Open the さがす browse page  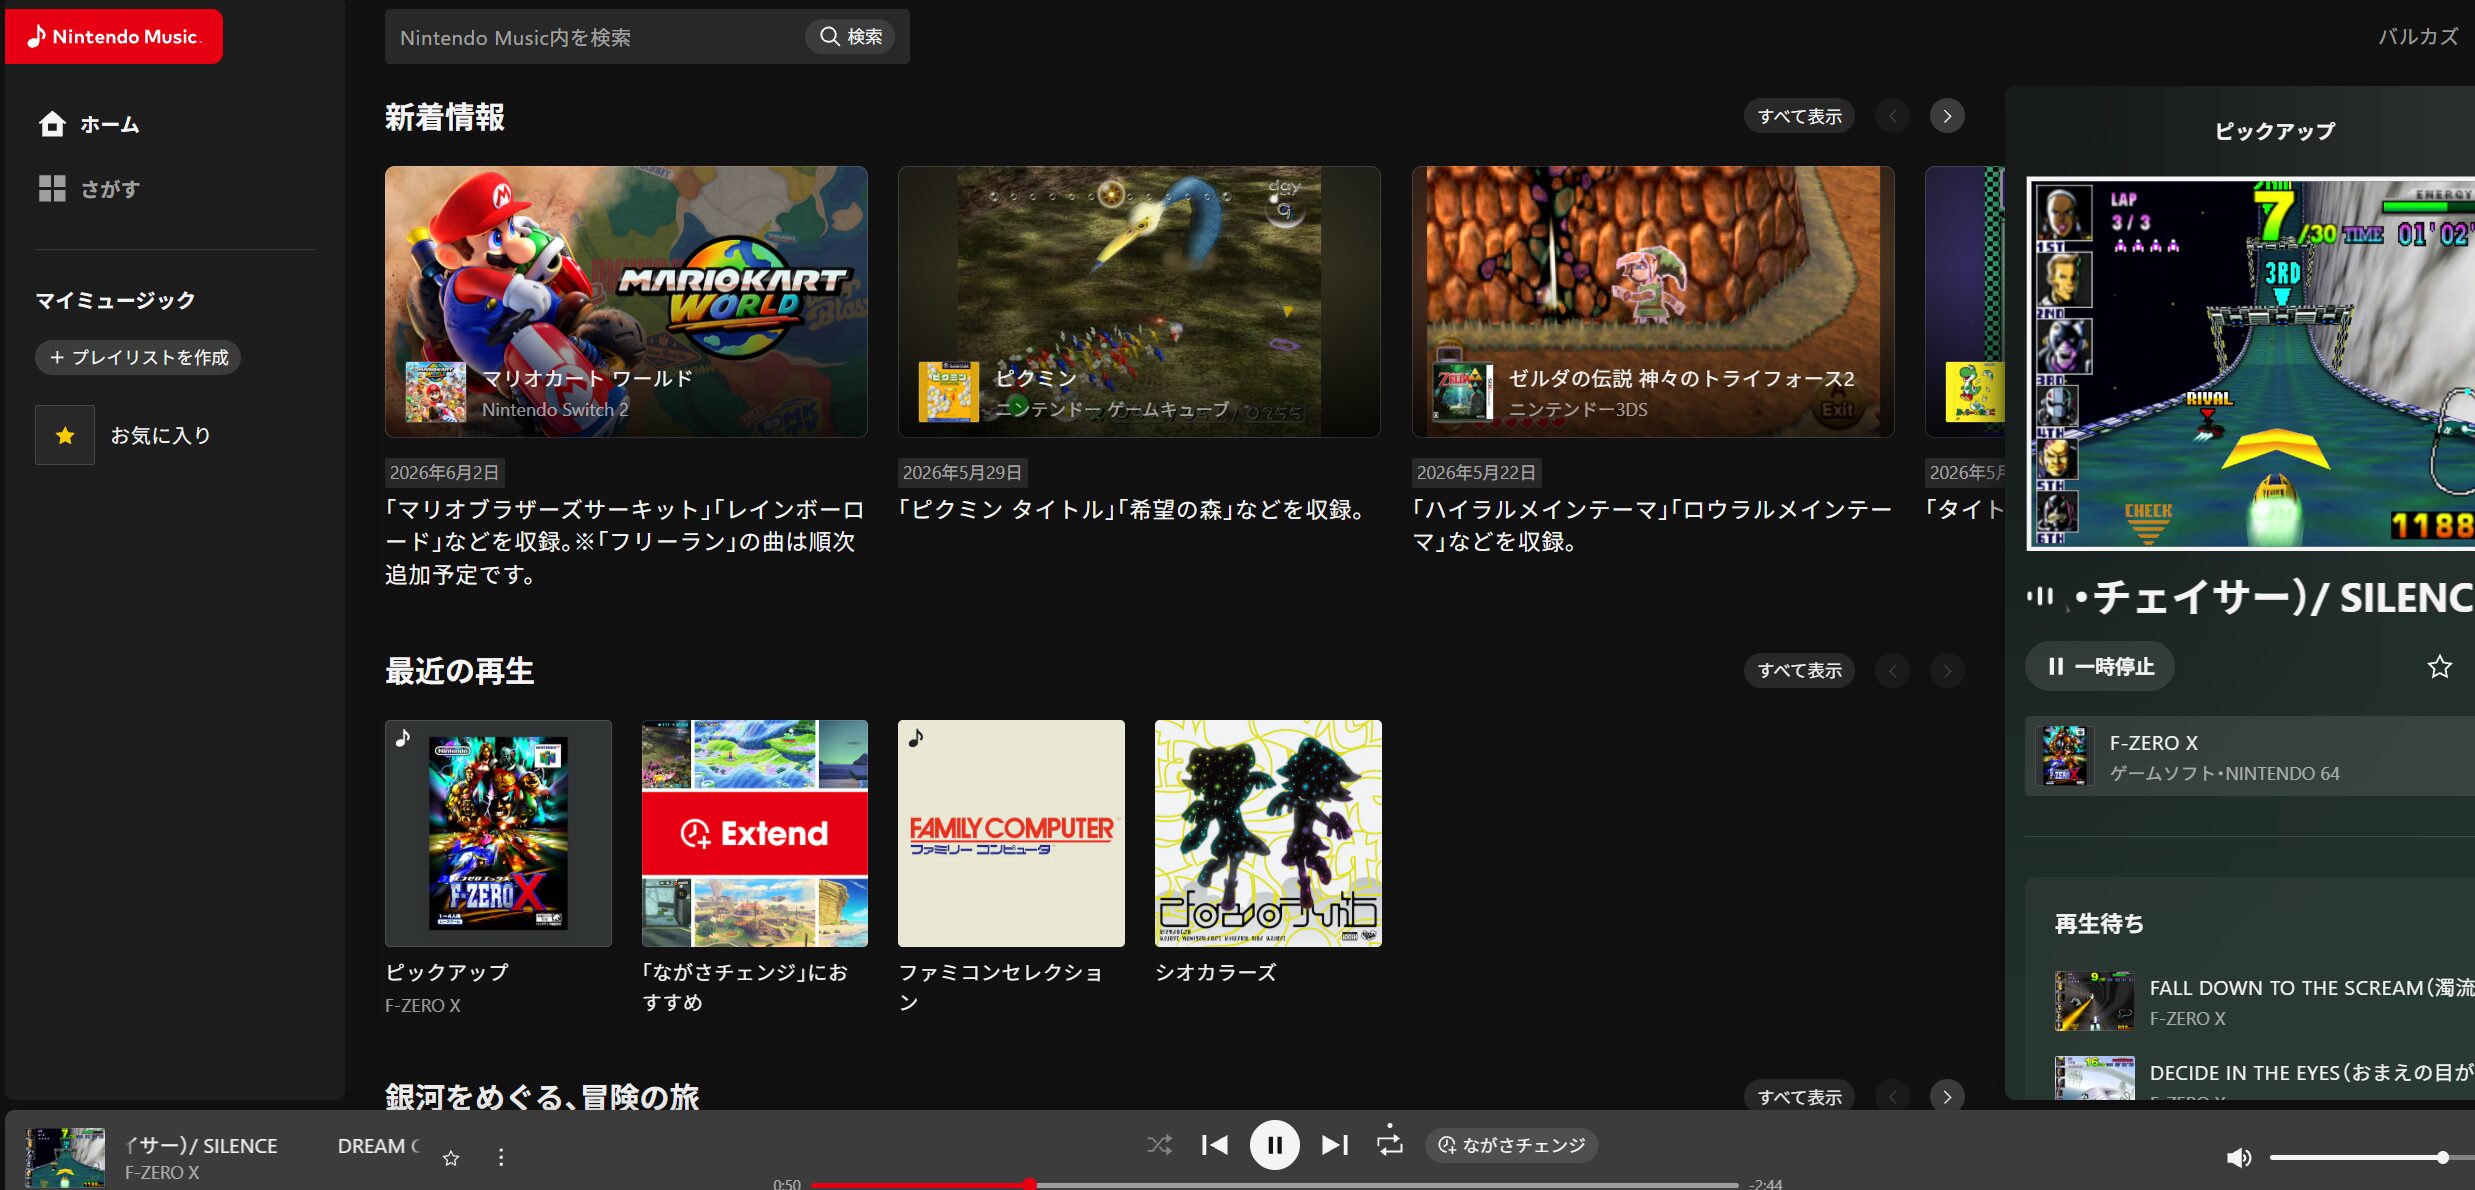90,188
